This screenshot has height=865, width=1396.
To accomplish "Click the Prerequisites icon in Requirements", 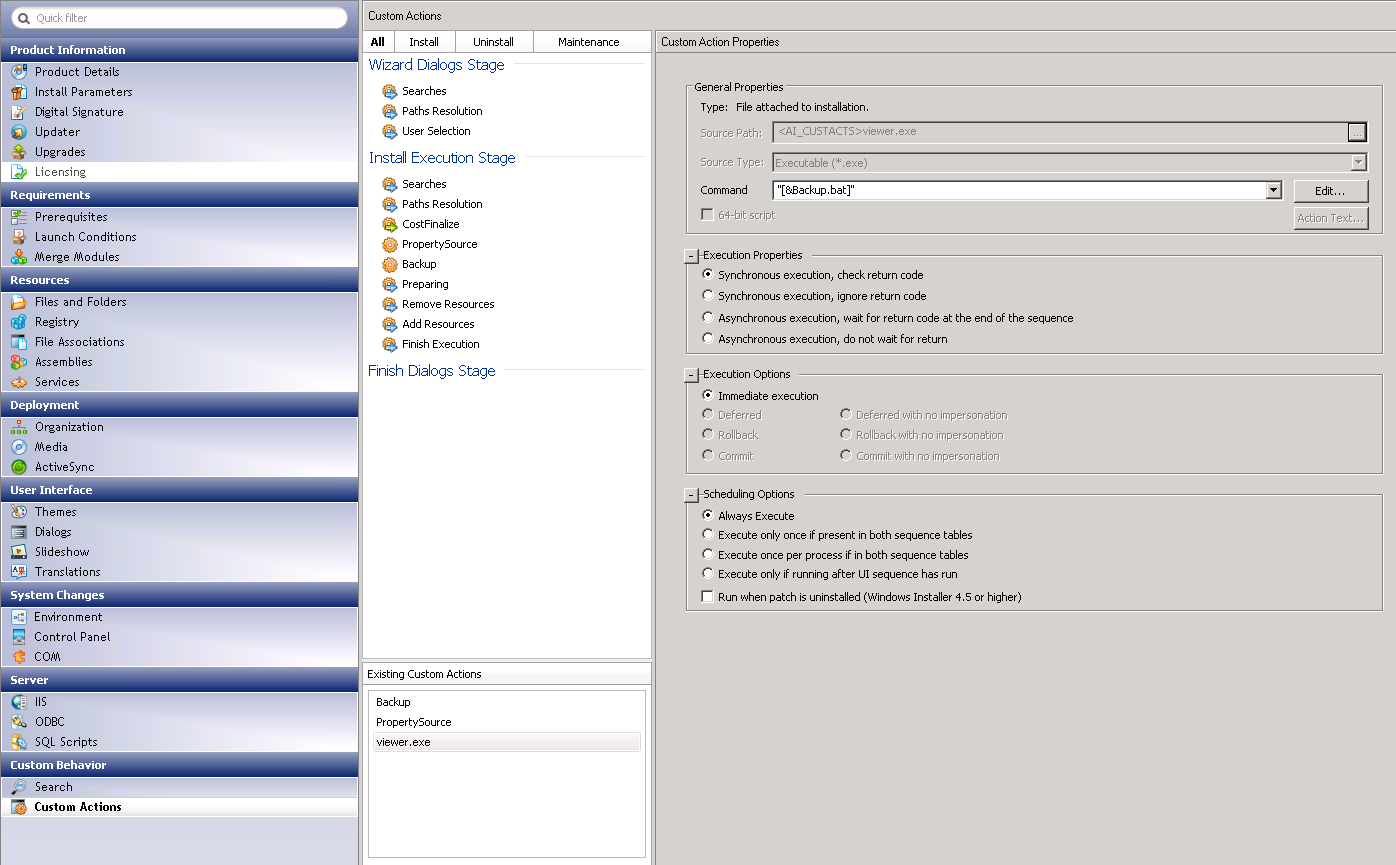I will pos(18,217).
